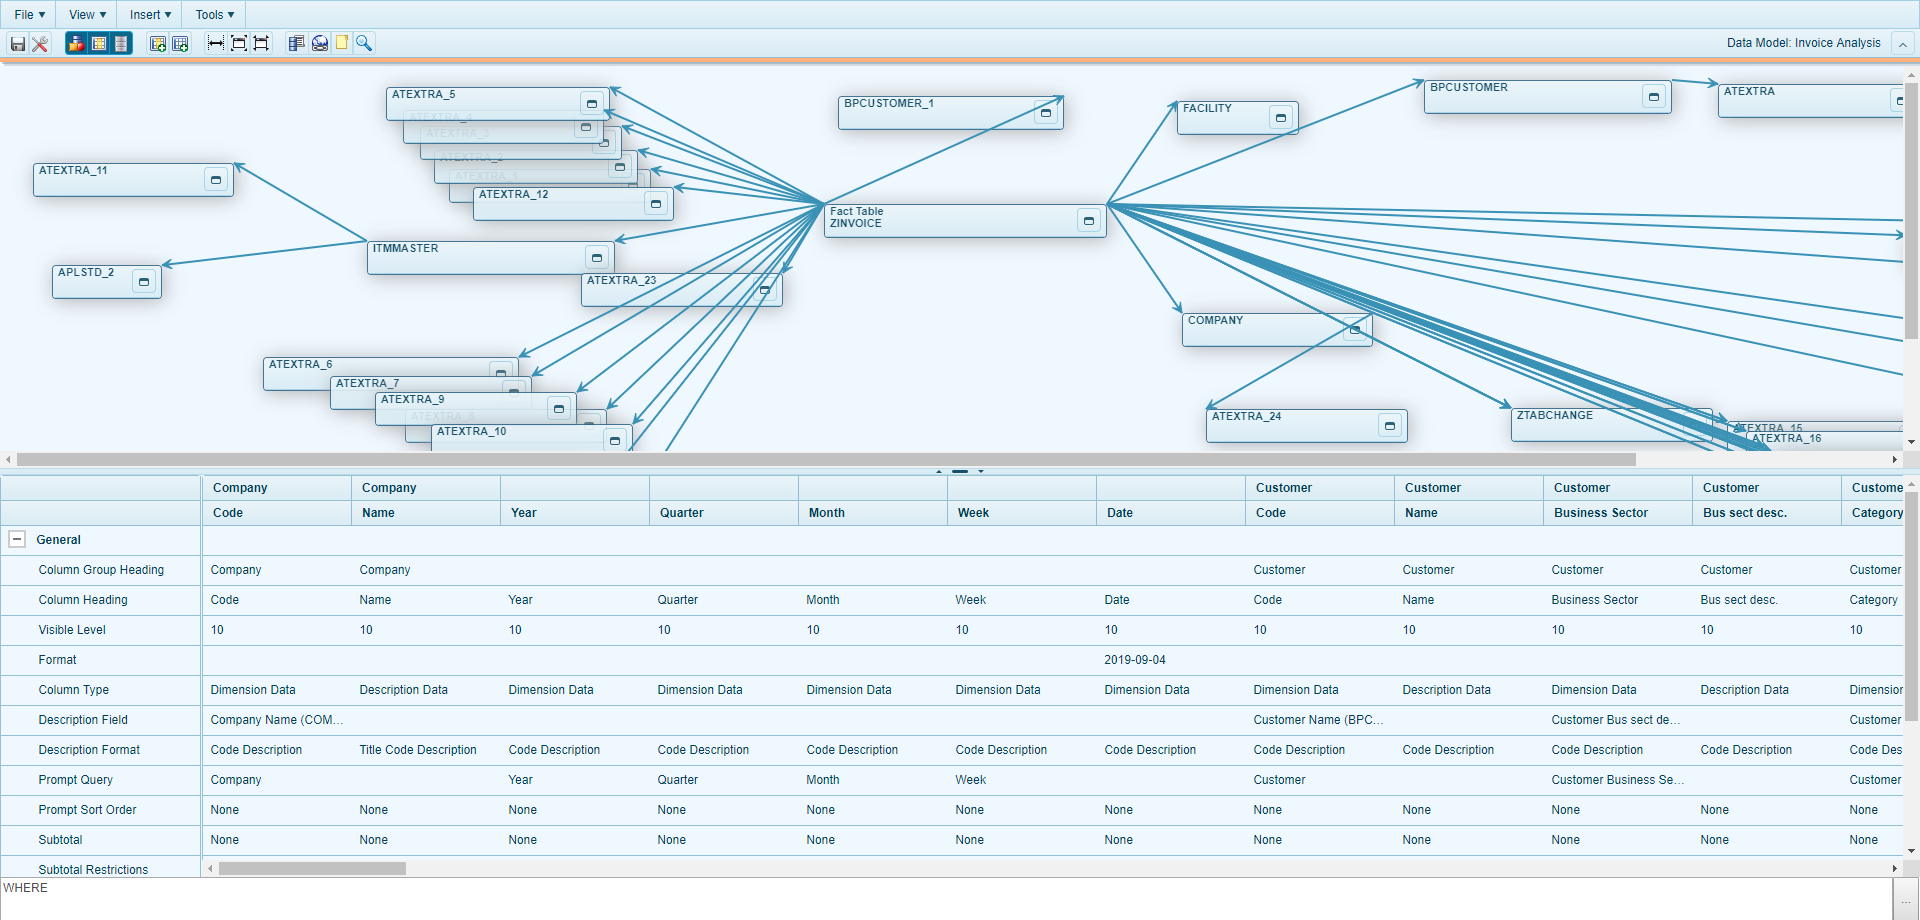Toggle the gray database panel view button
The image size is (1920, 920).
(x=121, y=43)
